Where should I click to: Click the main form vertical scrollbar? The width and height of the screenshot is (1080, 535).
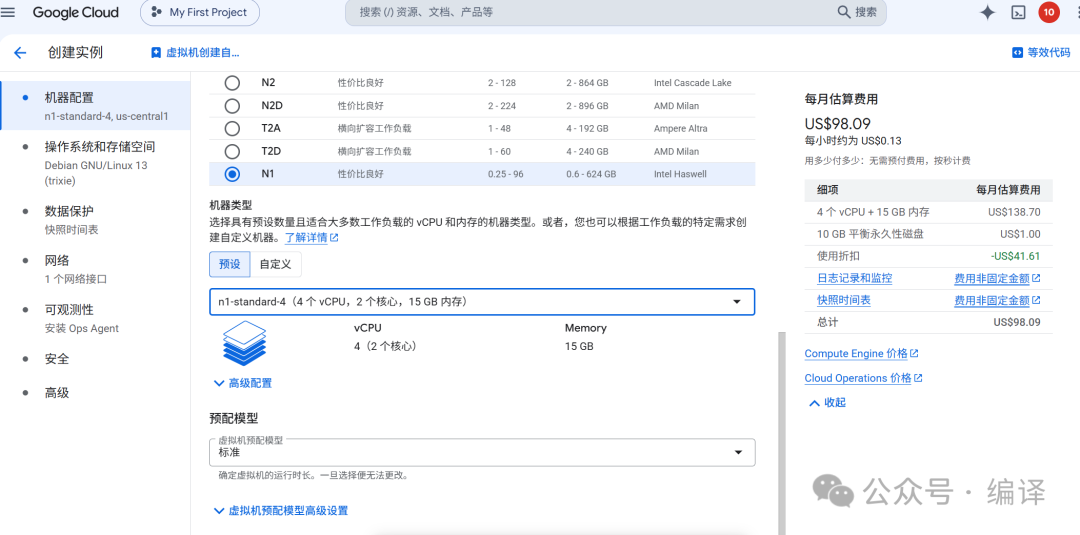tap(781, 434)
